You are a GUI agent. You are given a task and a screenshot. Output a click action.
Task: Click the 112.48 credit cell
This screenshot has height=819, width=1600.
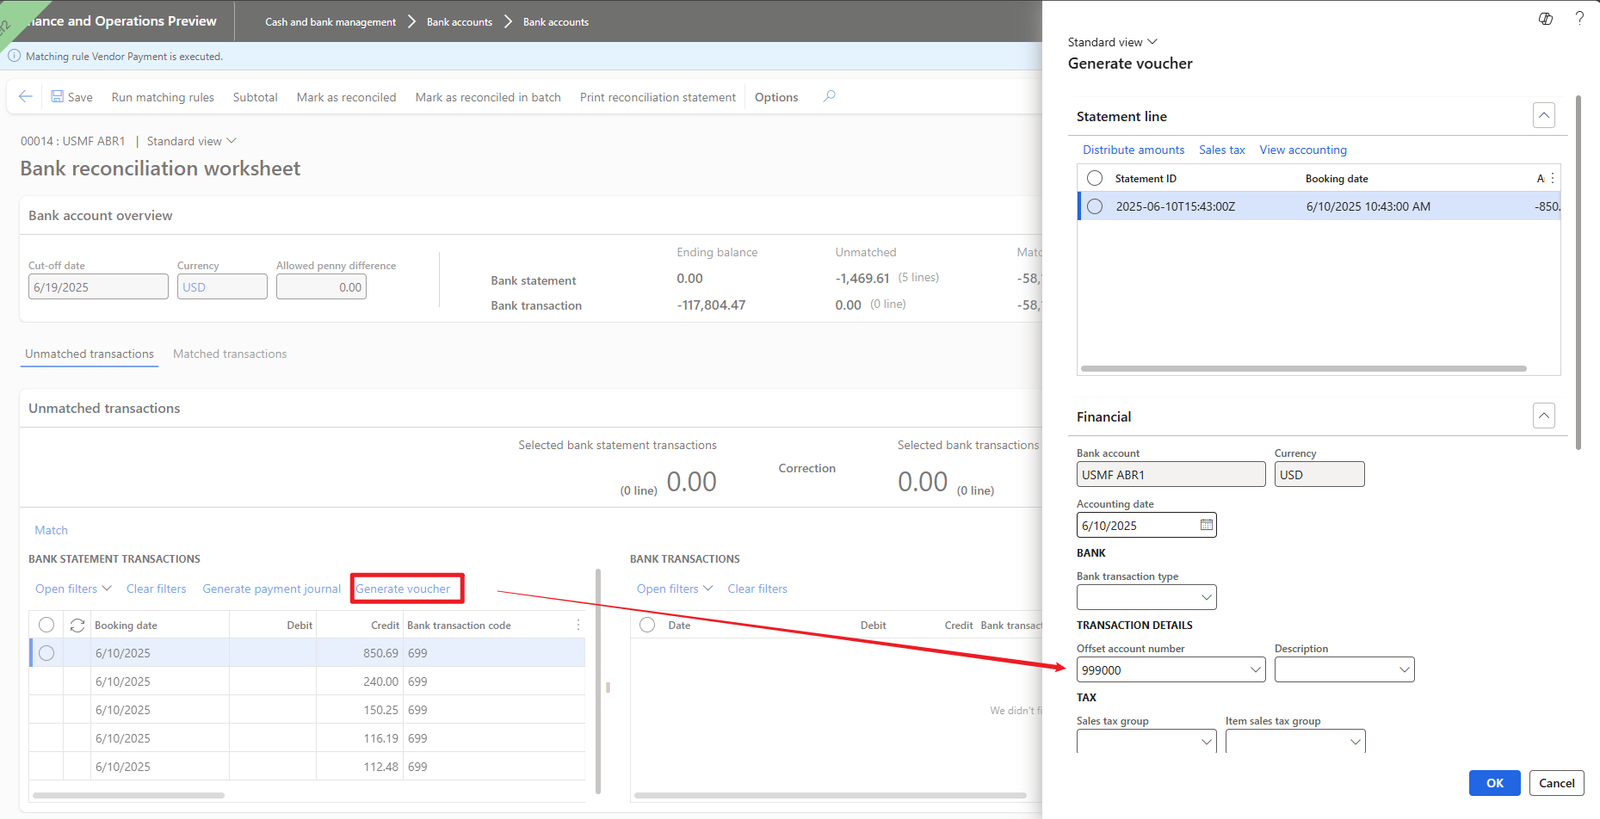coord(359,767)
